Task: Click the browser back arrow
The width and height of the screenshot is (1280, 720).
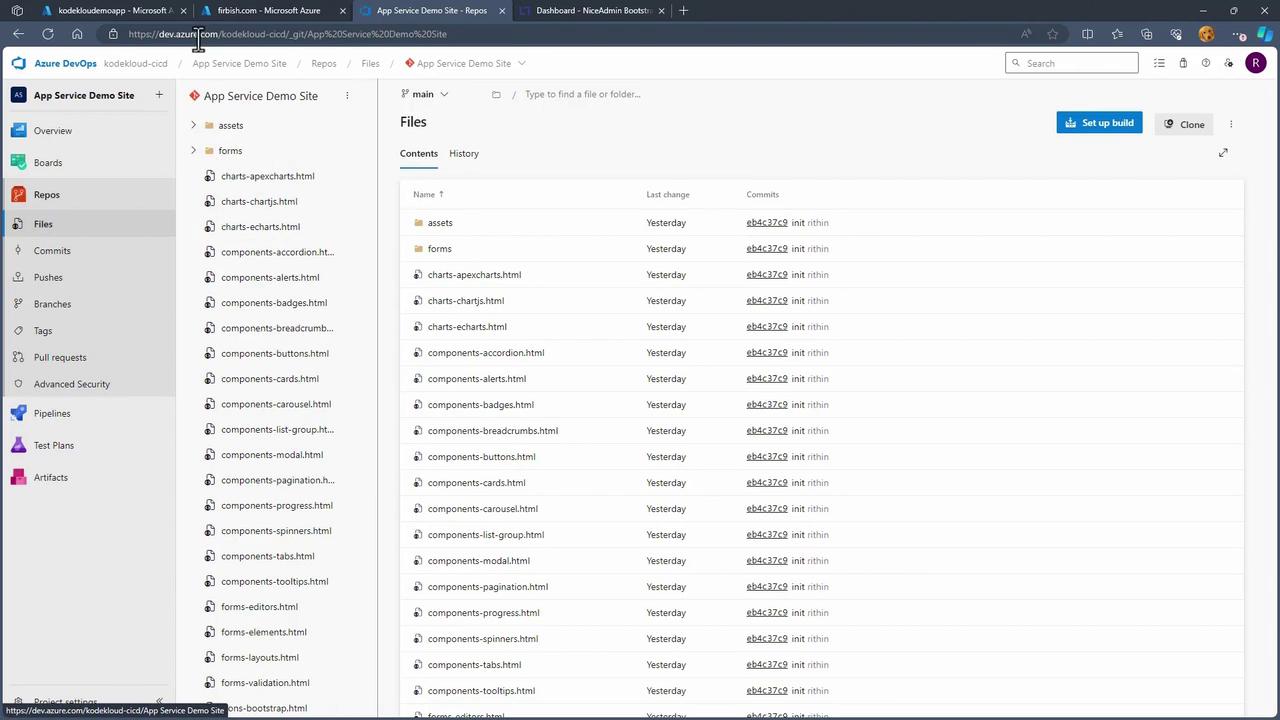Action: (x=18, y=34)
